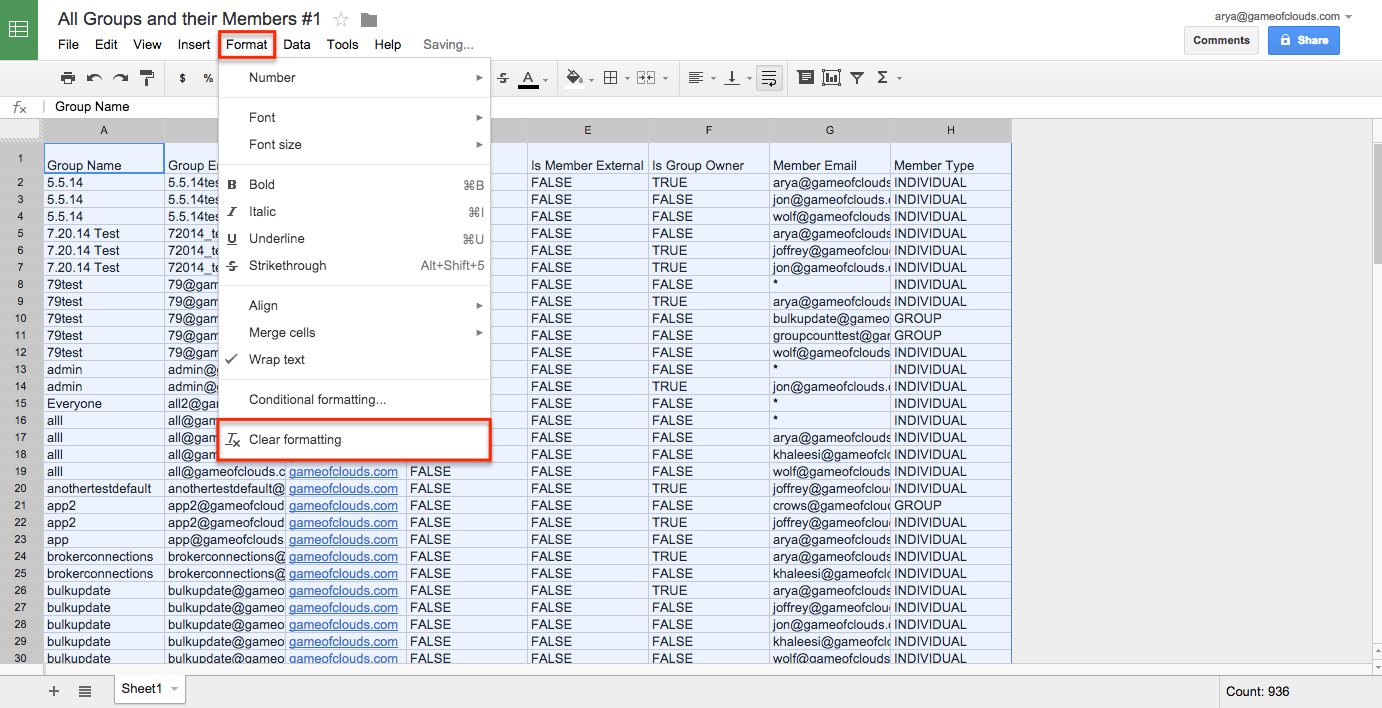Choose Clear formatting from menu

tap(354, 440)
